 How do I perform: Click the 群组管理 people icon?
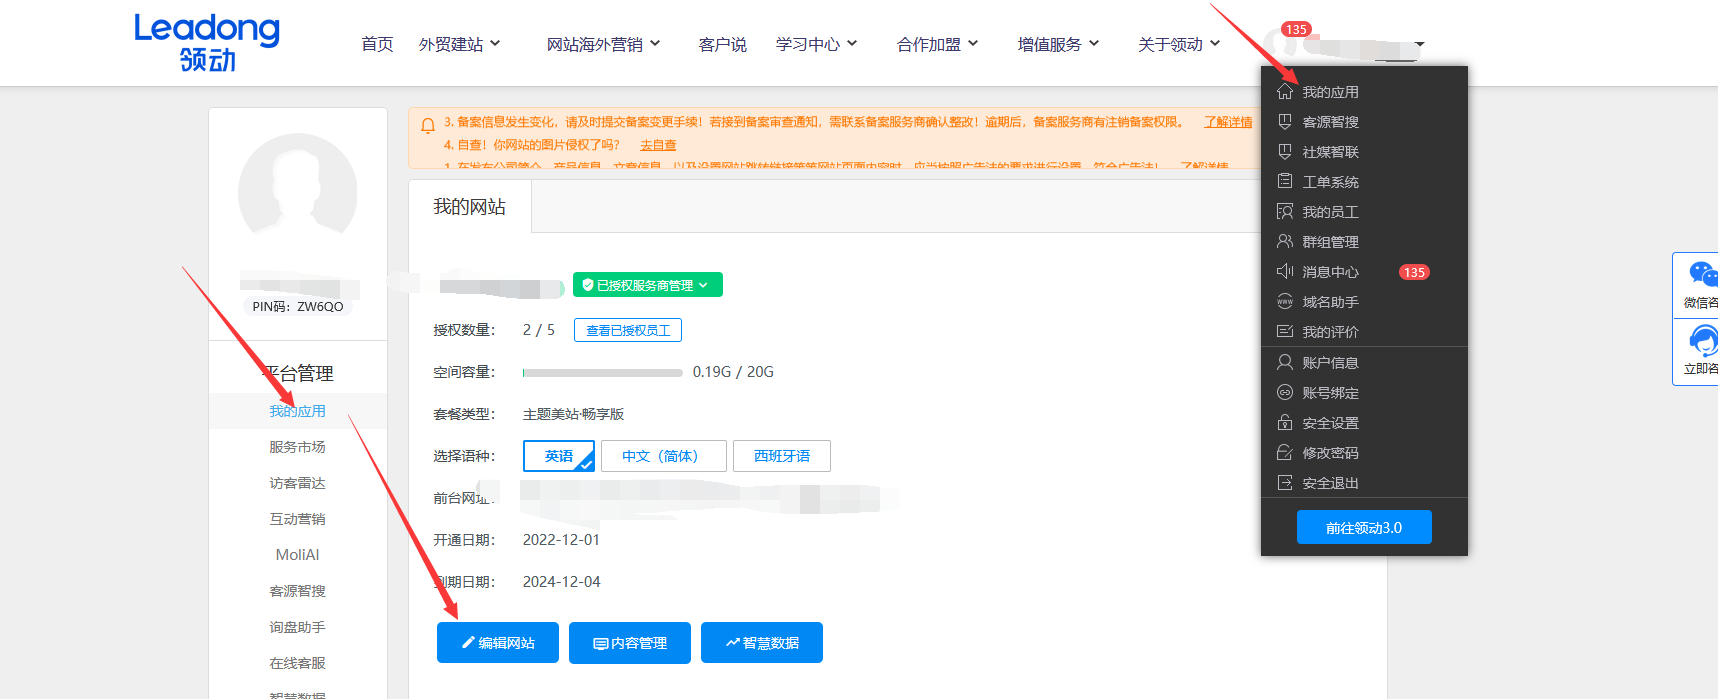click(x=1285, y=241)
